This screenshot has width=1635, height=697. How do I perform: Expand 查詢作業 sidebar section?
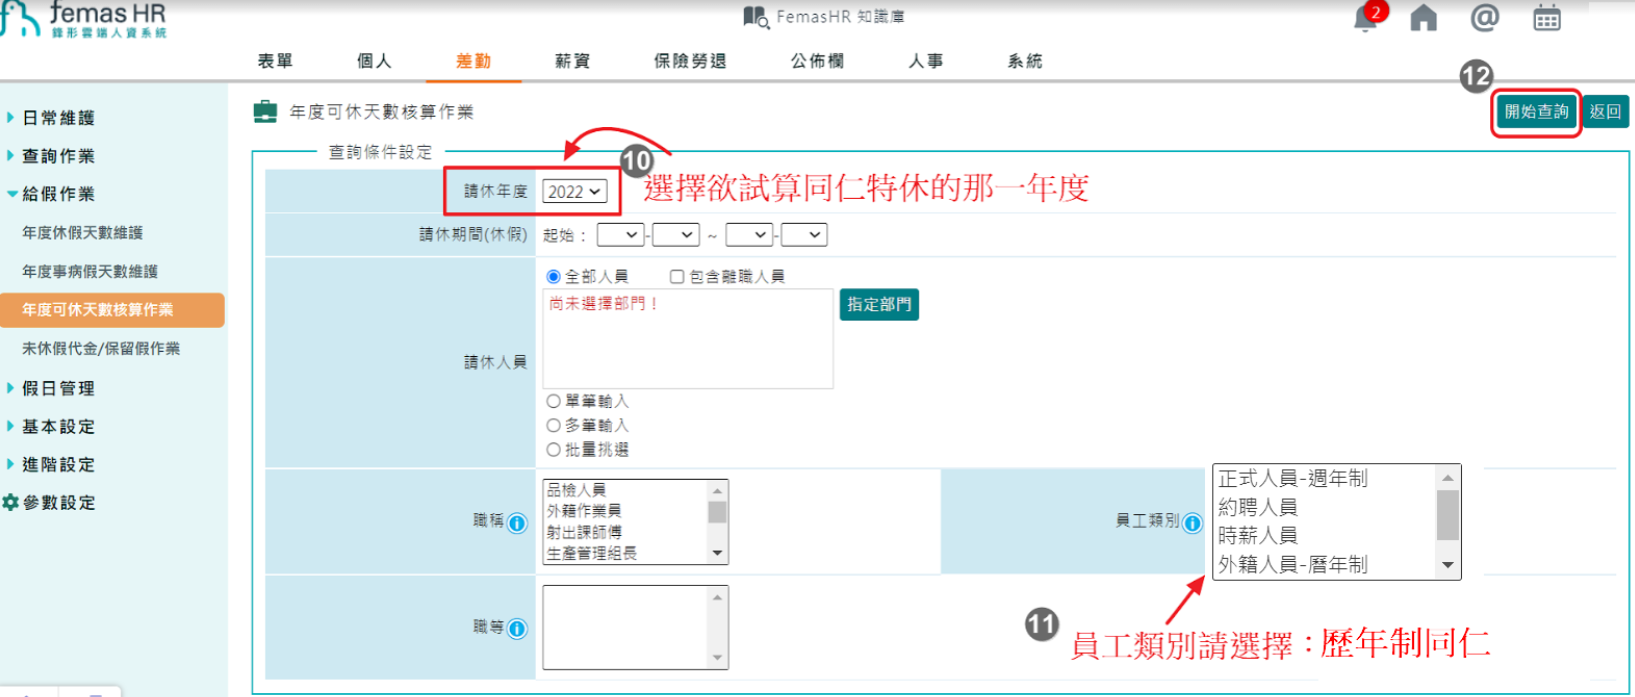pyautogui.click(x=58, y=156)
